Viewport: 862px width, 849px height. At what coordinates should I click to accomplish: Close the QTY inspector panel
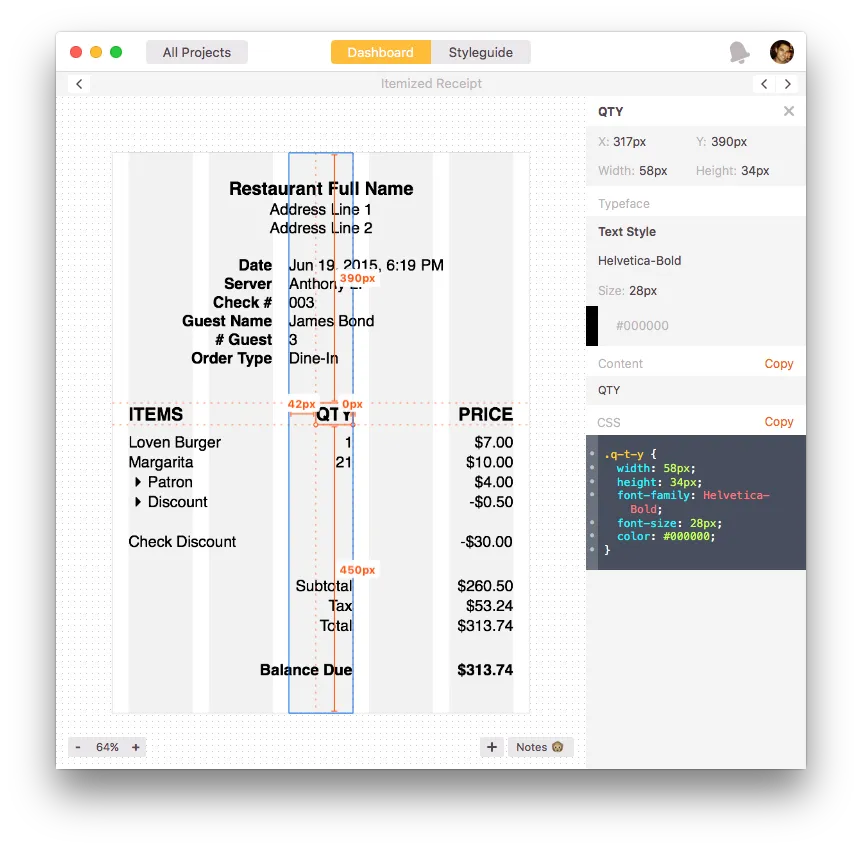click(x=789, y=111)
